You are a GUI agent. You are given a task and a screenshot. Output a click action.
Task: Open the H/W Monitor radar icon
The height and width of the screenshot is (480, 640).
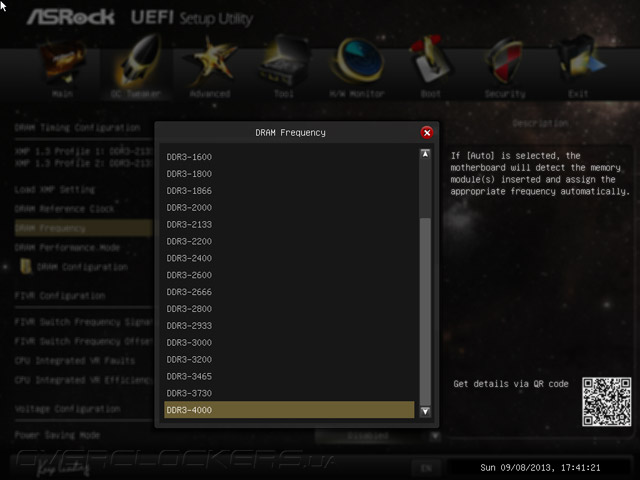coord(358,60)
